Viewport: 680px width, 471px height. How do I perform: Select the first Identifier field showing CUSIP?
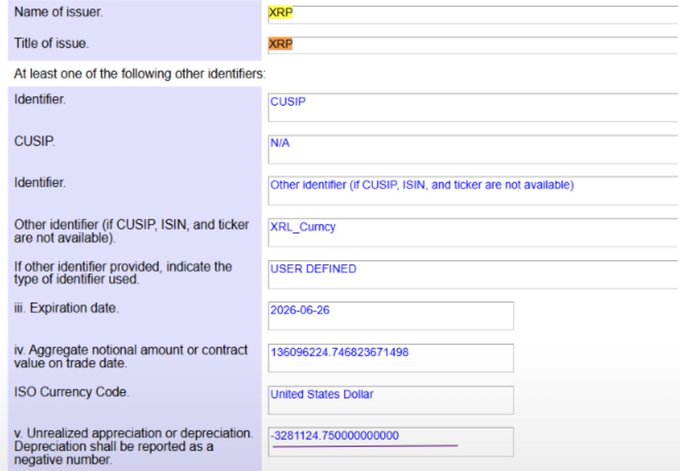tap(474, 108)
